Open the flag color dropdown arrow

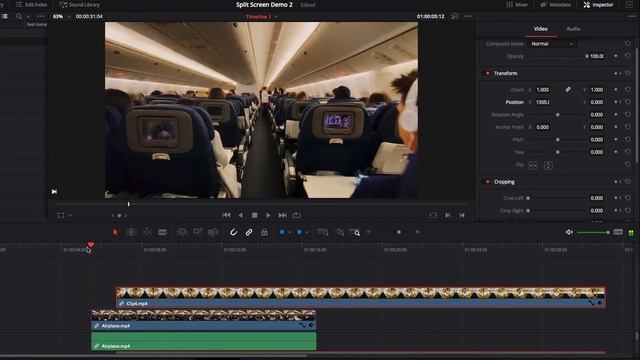click(289, 233)
